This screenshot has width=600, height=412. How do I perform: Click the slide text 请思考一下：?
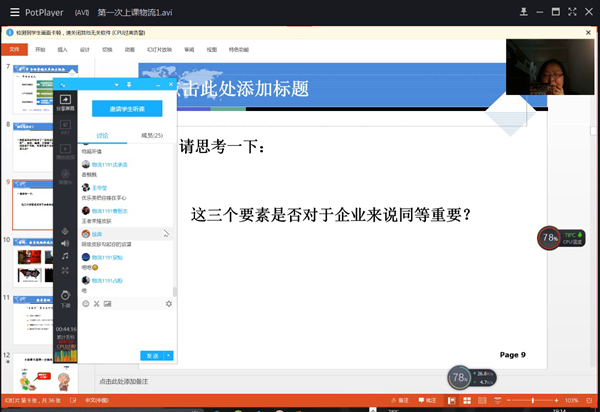click(222, 147)
